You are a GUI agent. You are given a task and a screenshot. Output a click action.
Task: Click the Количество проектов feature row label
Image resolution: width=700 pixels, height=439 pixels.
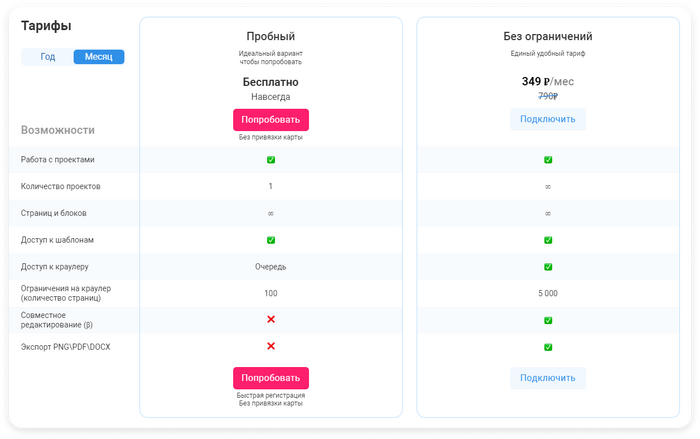61,187
